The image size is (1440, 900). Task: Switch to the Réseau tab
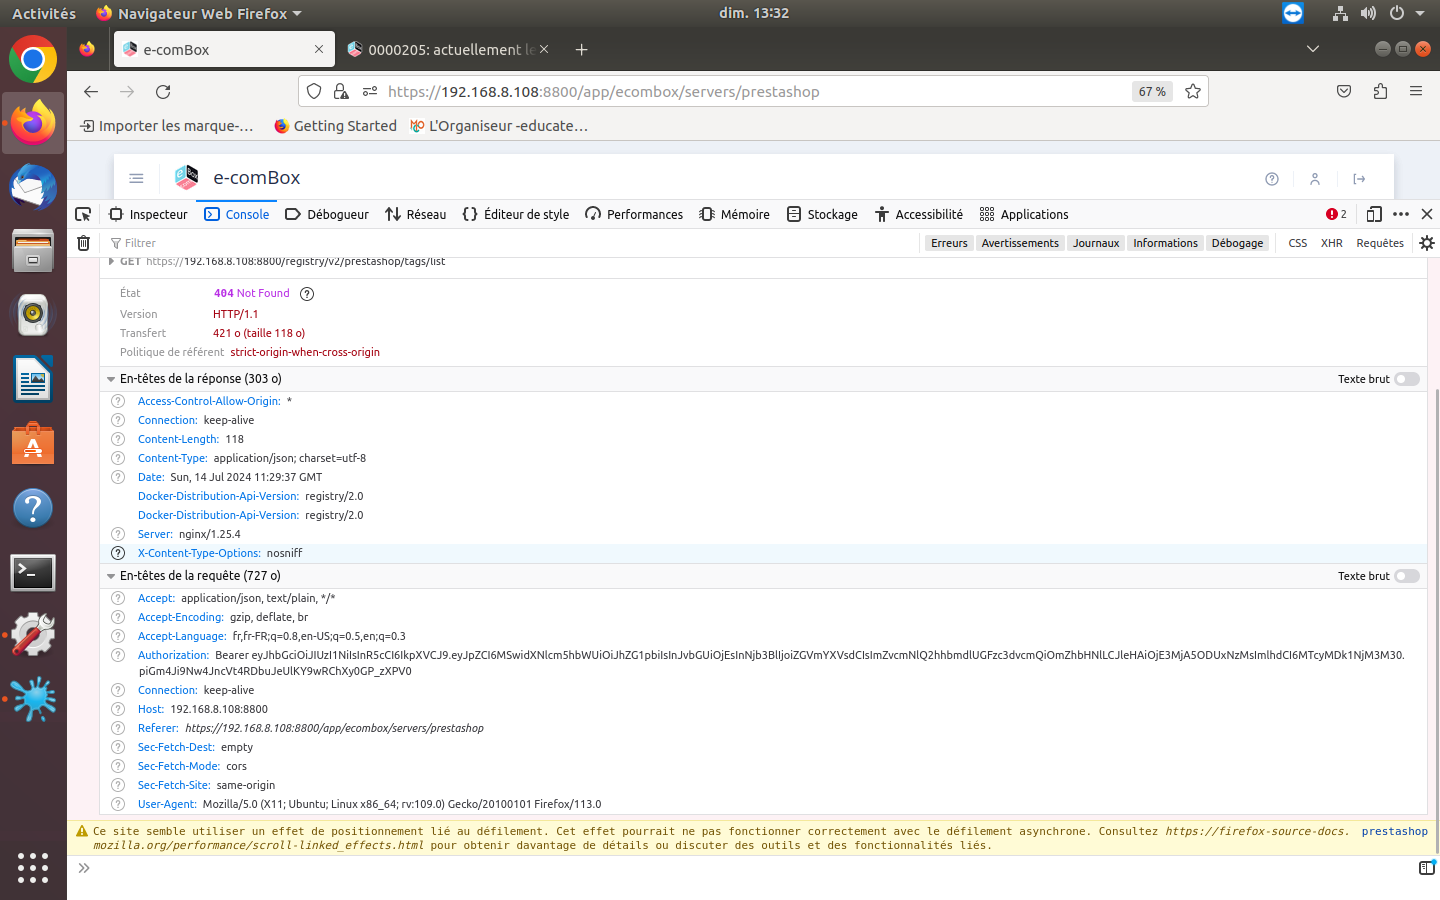(x=416, y=214)
